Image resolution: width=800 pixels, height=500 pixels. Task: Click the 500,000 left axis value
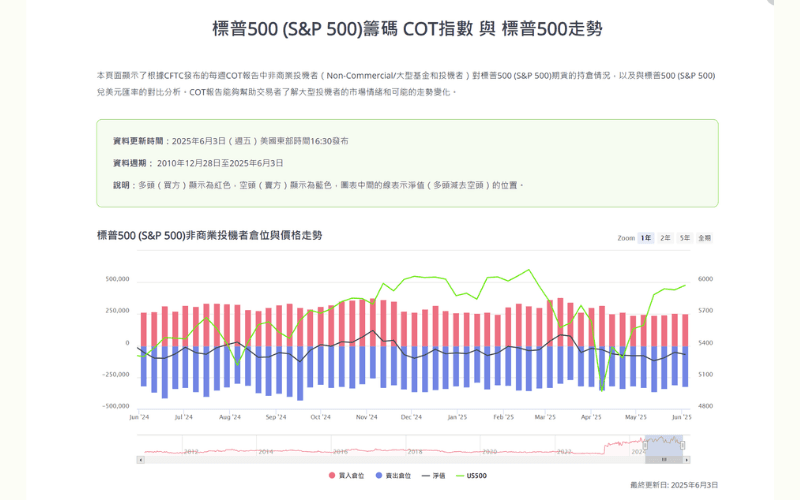(x=117, y=279)
